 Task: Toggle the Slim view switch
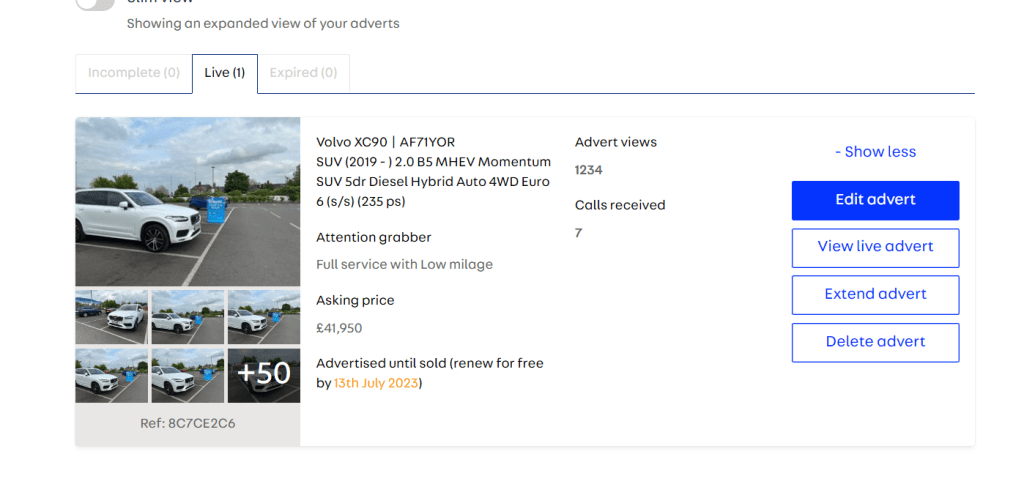click(x=95, y=4)
